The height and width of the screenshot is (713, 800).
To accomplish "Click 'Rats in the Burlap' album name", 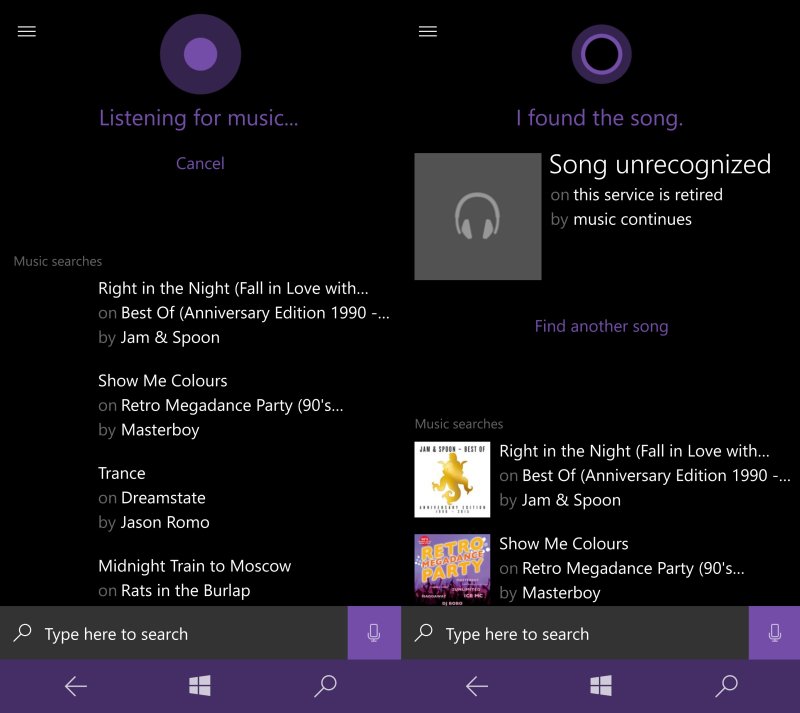I will (x=186, y=591).
